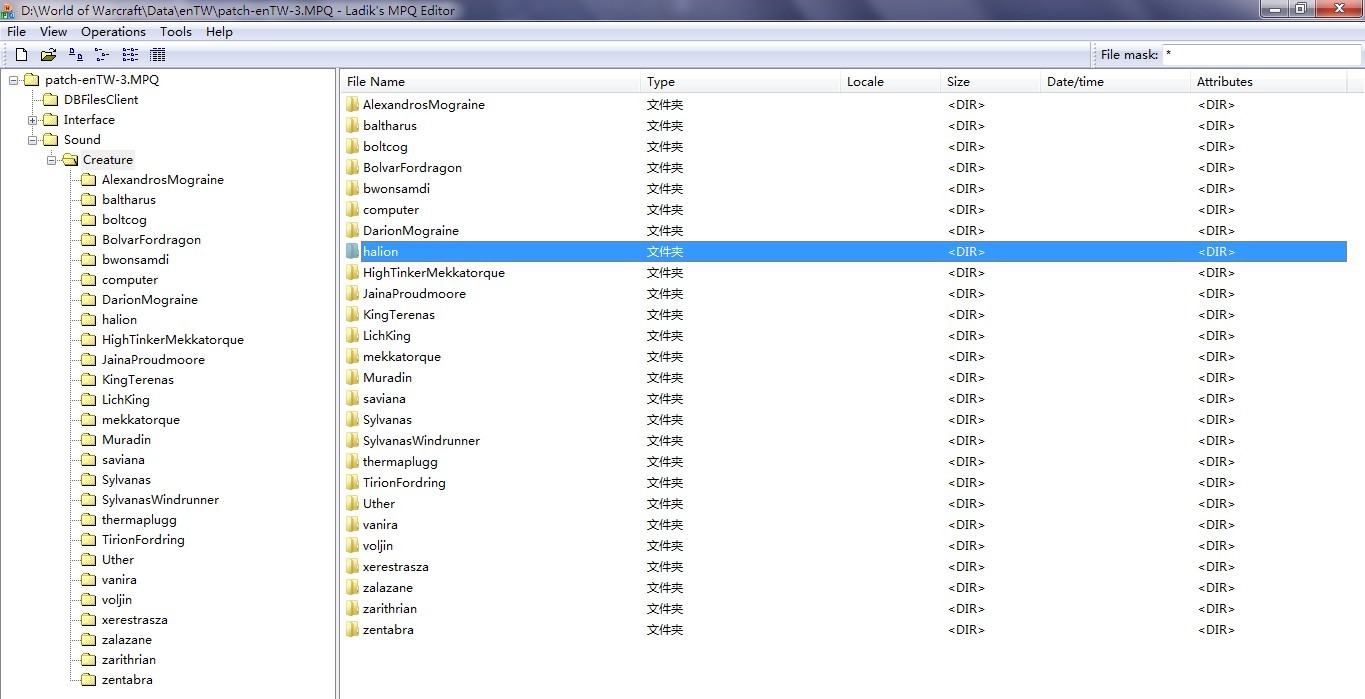Select the large icons view icon

[77, 55]
